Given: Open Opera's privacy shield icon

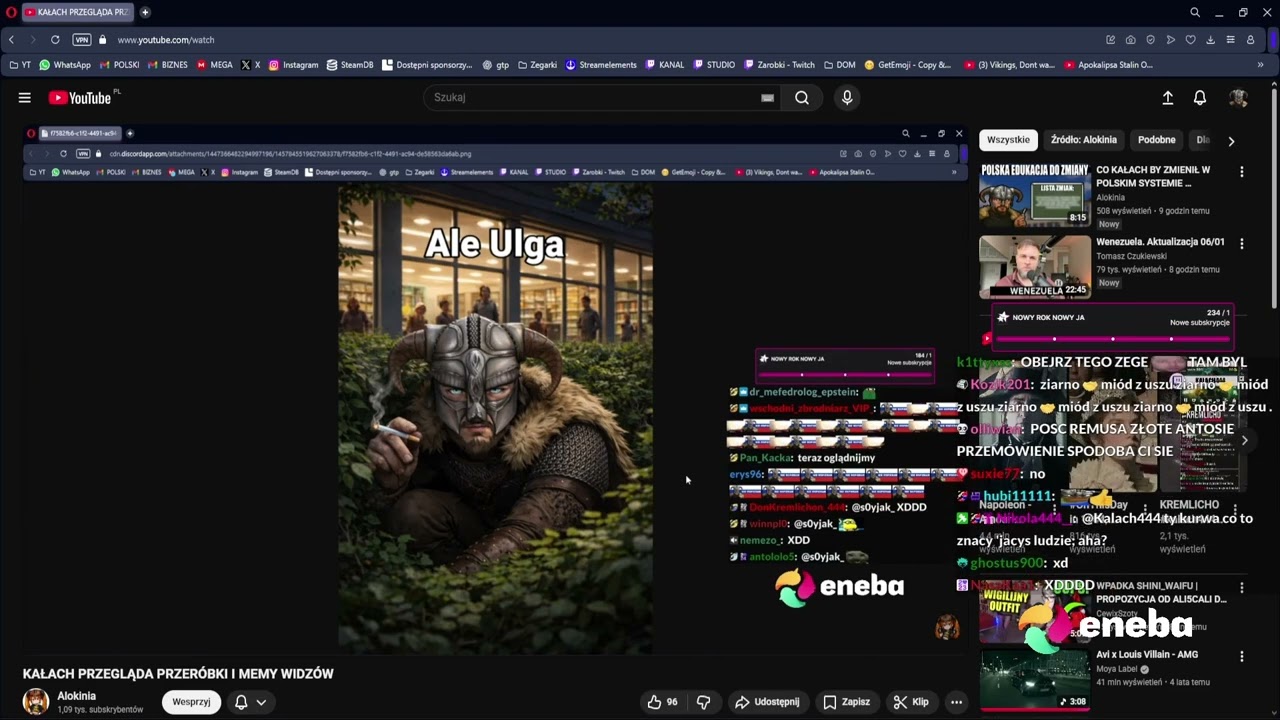Looking at the screenshot, I should [1150, 40].
